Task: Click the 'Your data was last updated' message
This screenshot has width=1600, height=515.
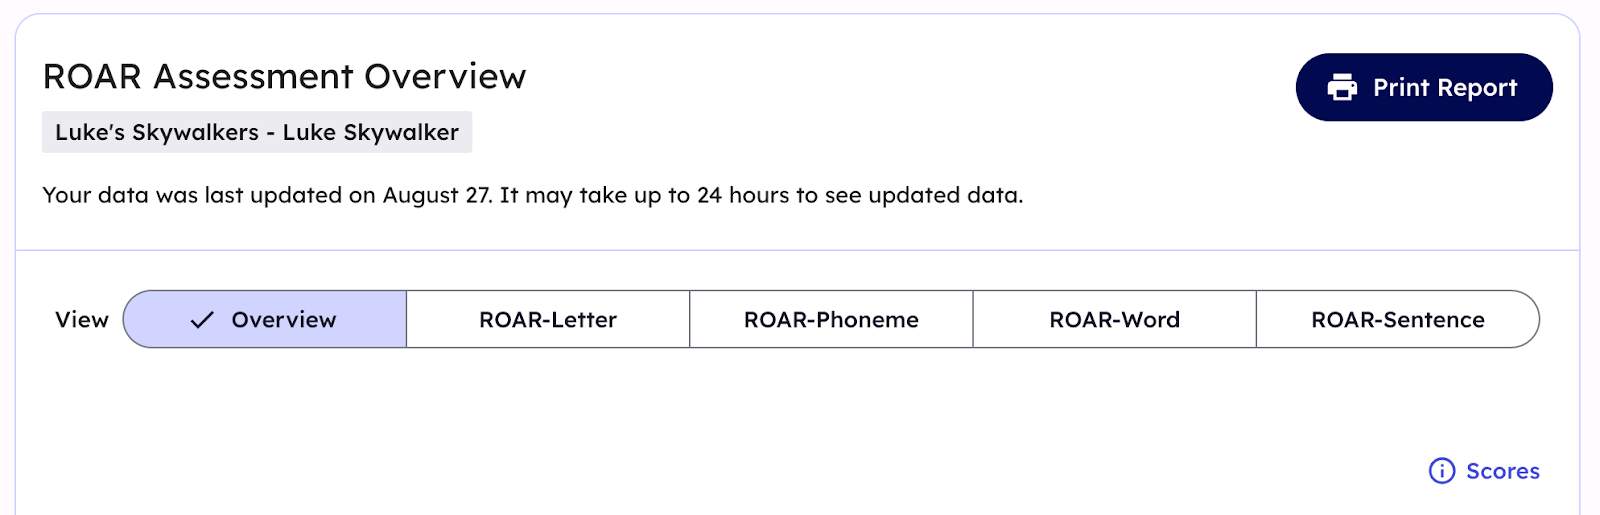Action: [x=532, y=195]
